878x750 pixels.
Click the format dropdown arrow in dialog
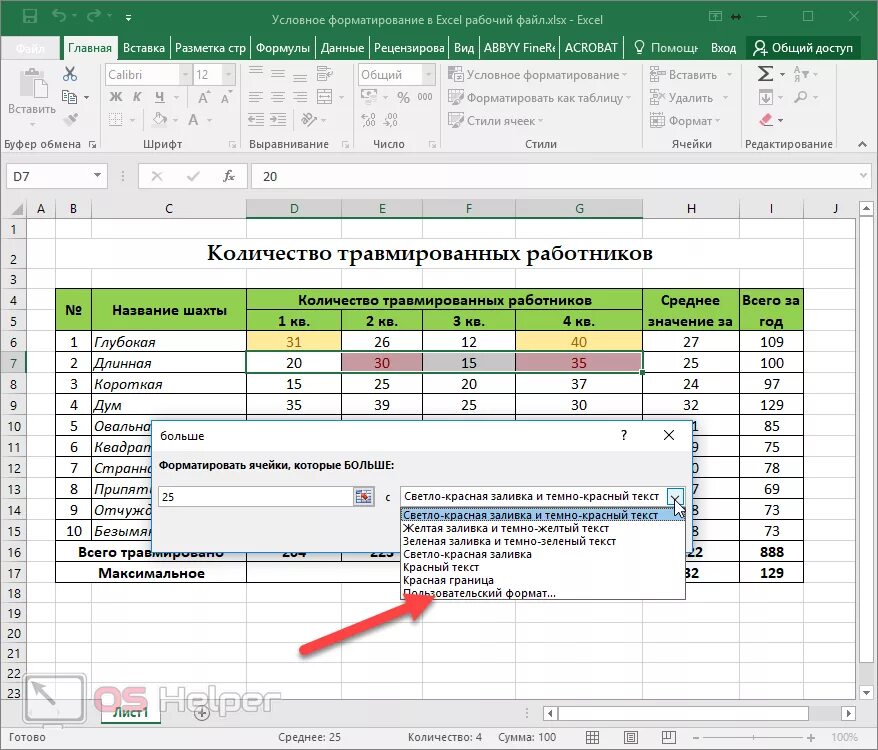pyautogui.click(x=675, y=496)
